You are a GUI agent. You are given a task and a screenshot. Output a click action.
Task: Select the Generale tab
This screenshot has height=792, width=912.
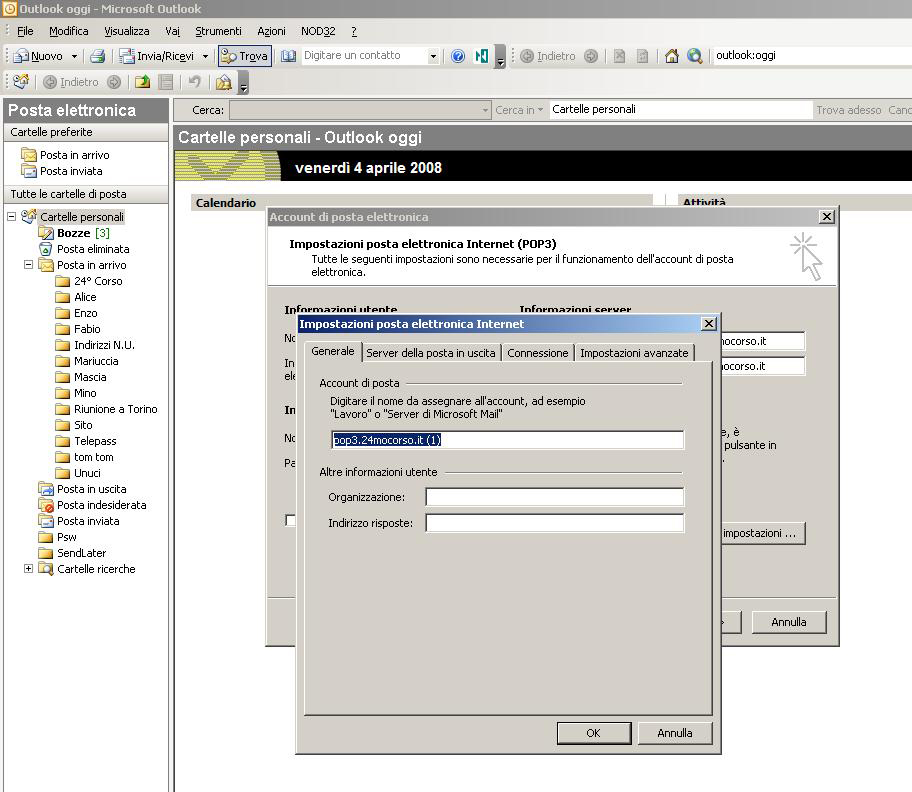coord(333,351)
